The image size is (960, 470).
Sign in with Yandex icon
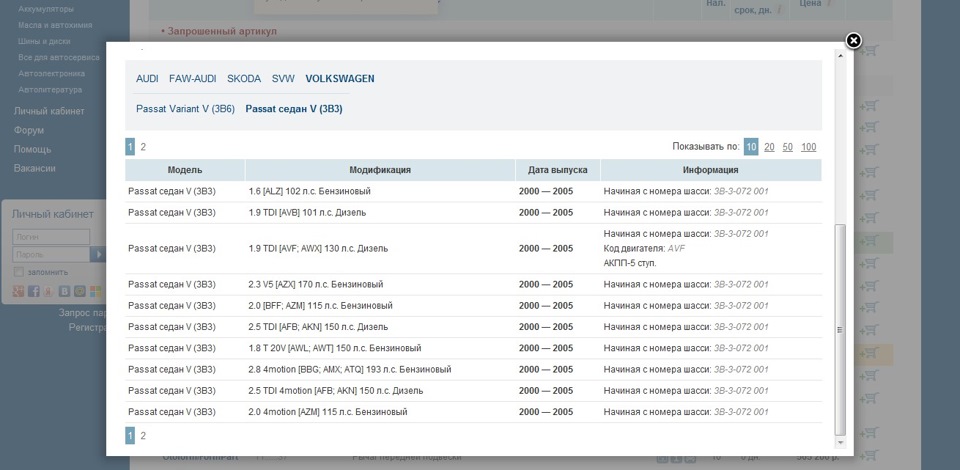pos(48,291)
